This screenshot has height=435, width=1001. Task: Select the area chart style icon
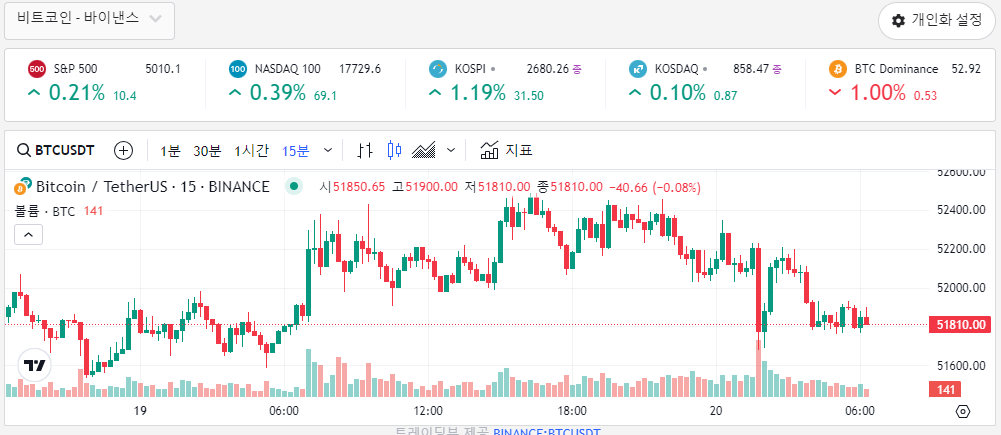(423, 151)
